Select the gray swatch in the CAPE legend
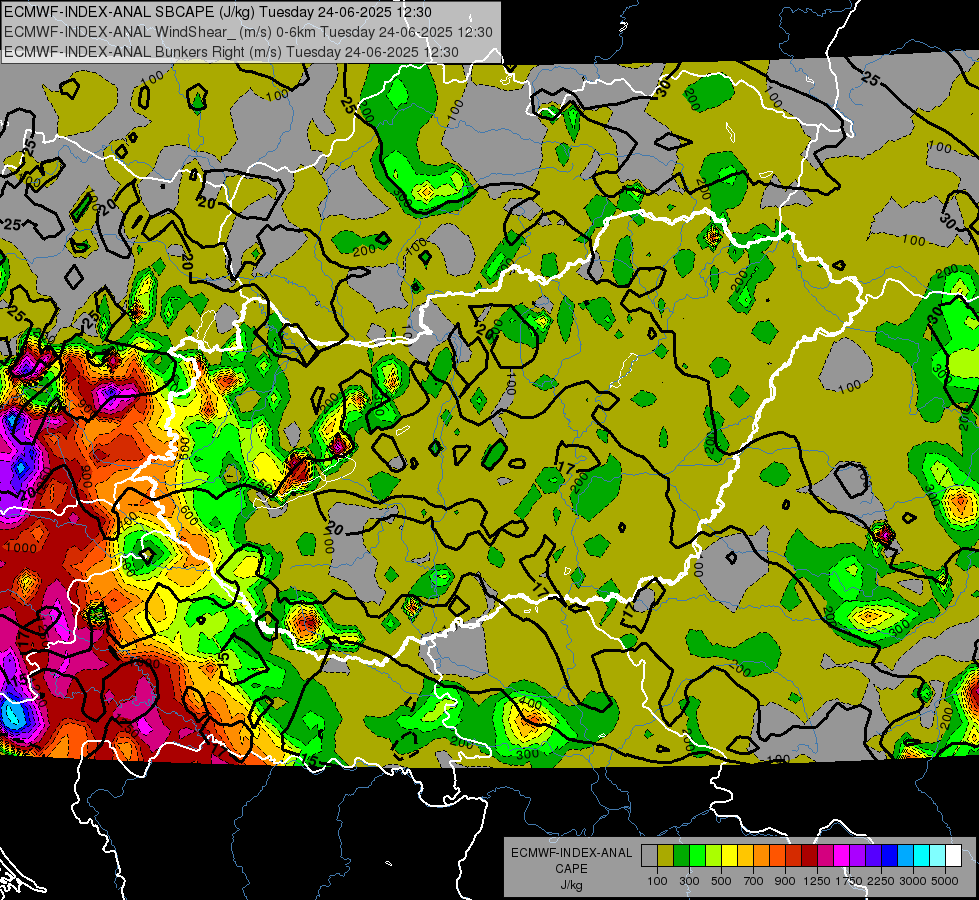Image resolution: width=979 pixels, height=900 pixels. point(649,855)
